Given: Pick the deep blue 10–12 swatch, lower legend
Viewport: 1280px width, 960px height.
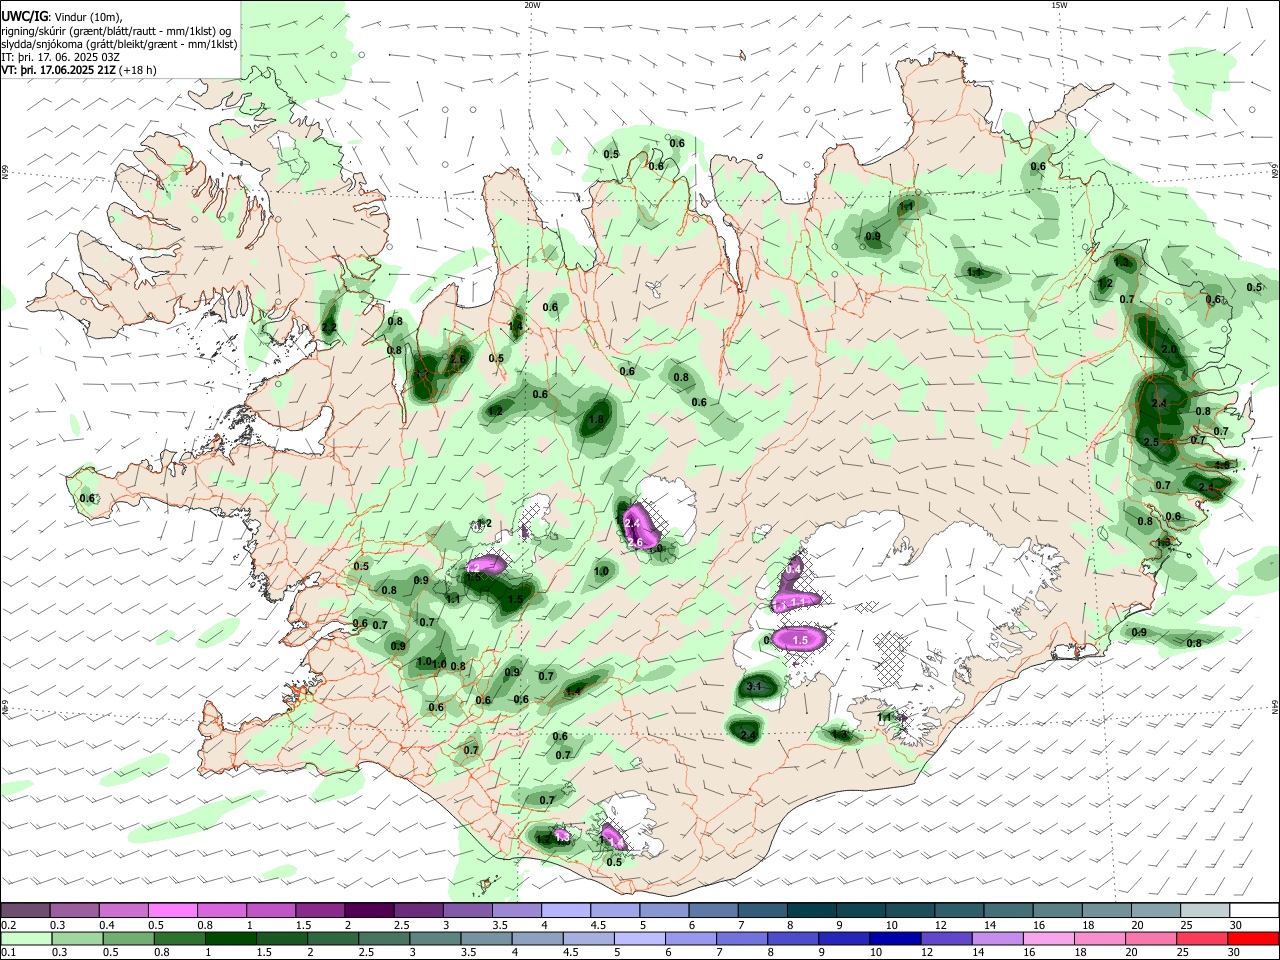Looking at the screenshot, I should (x=894, y=938).
